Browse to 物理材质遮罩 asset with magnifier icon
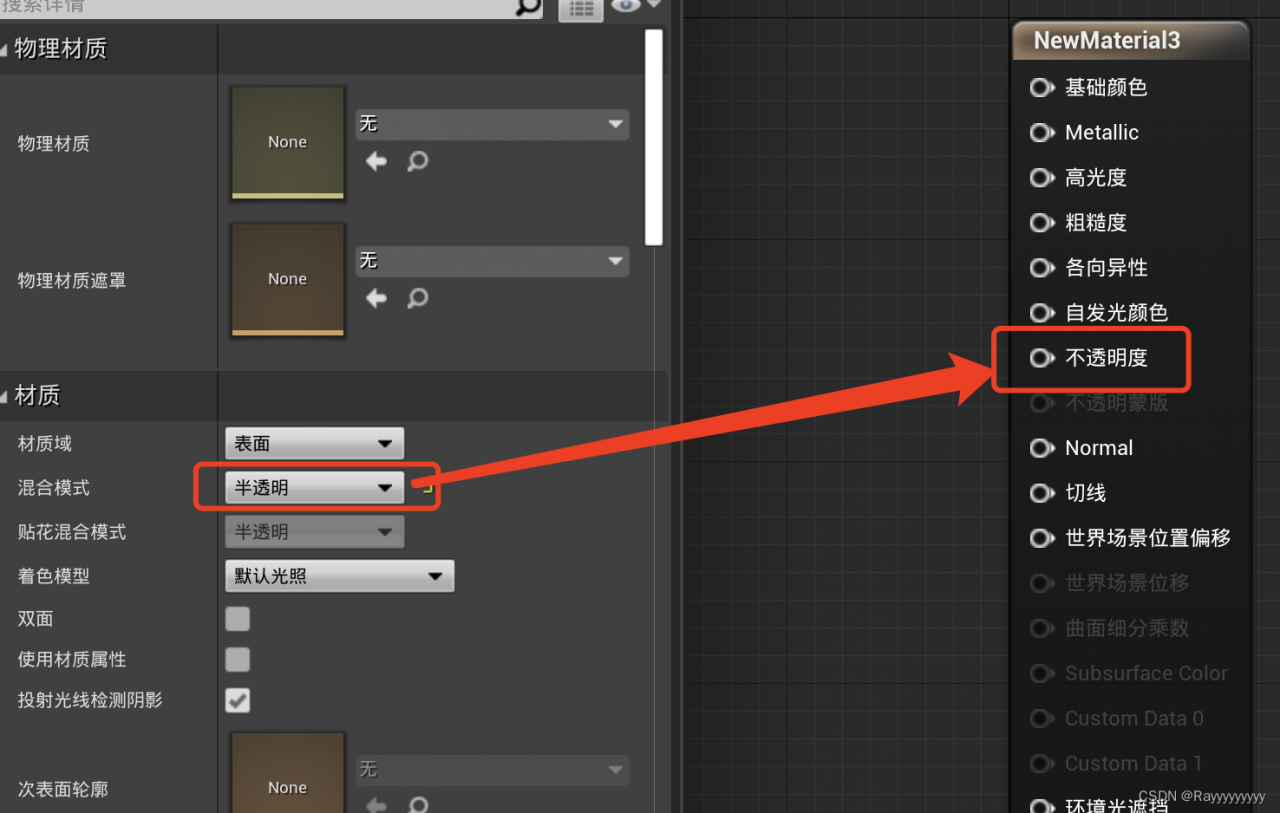 tap(418, 298)
